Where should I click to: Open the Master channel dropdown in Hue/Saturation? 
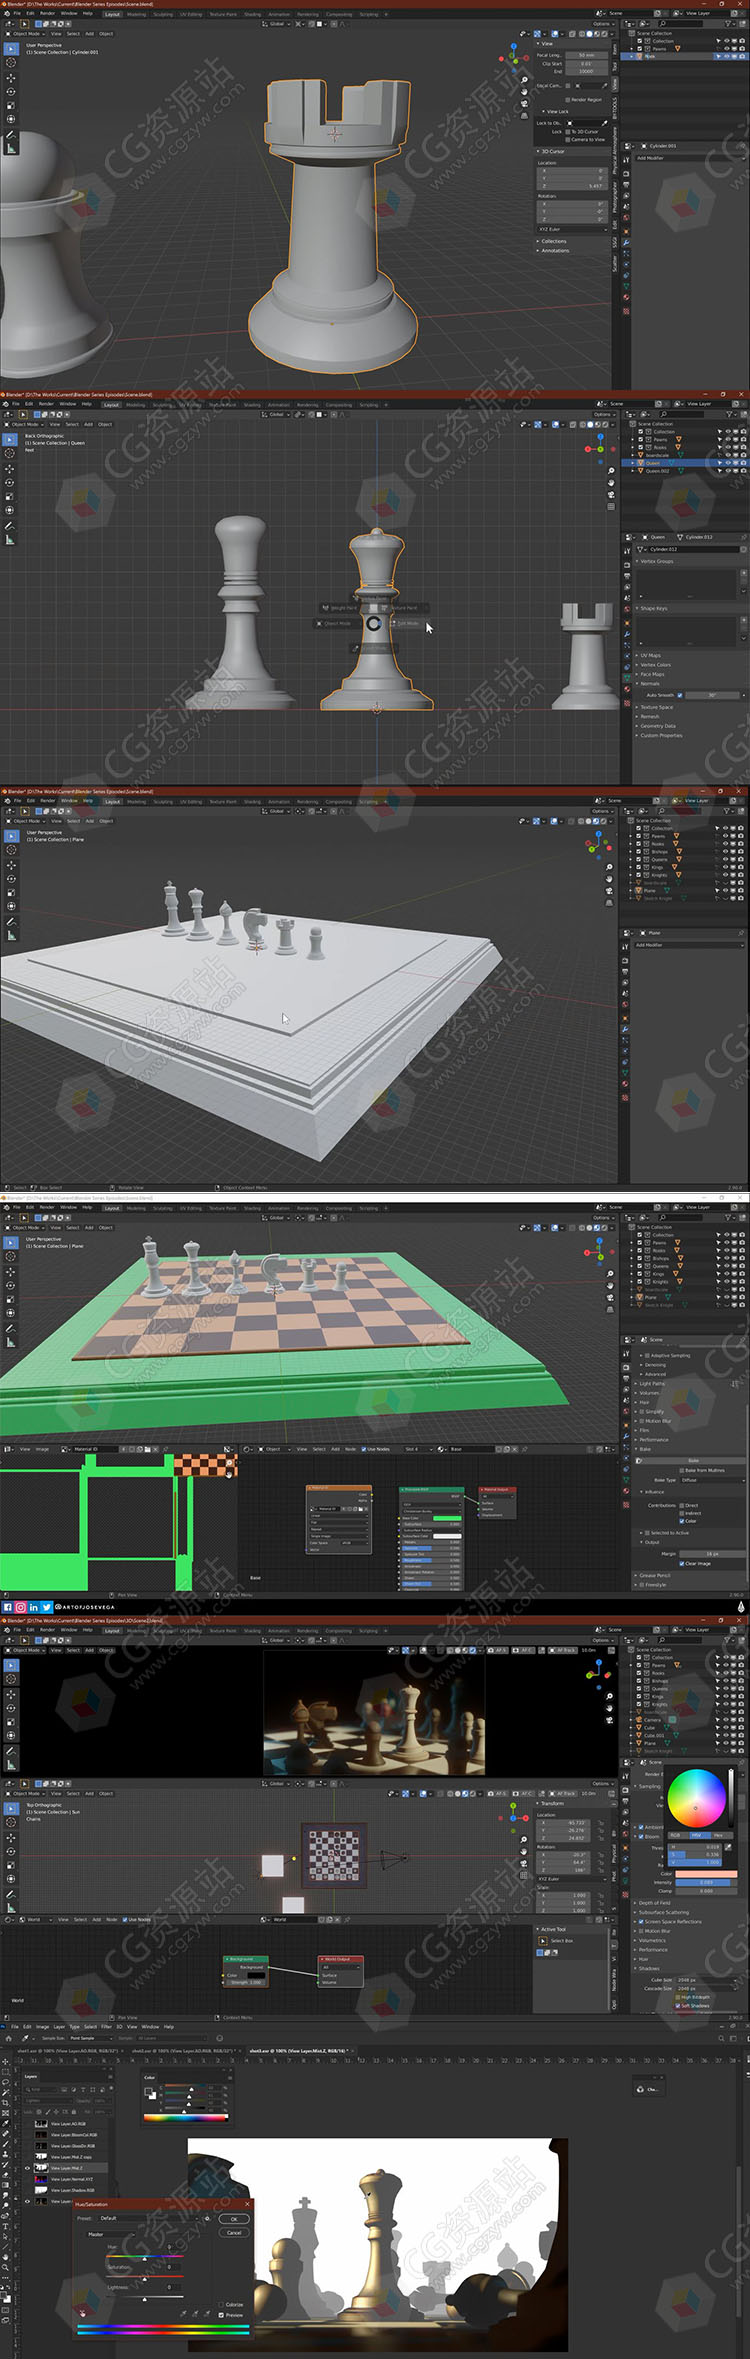[111, 2235]
